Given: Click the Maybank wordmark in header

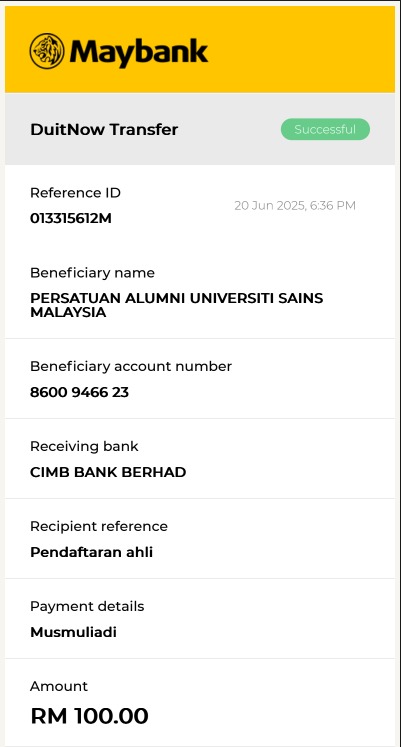Looking at the screenshot, I should pyautogui.click(x=139, y=52).
